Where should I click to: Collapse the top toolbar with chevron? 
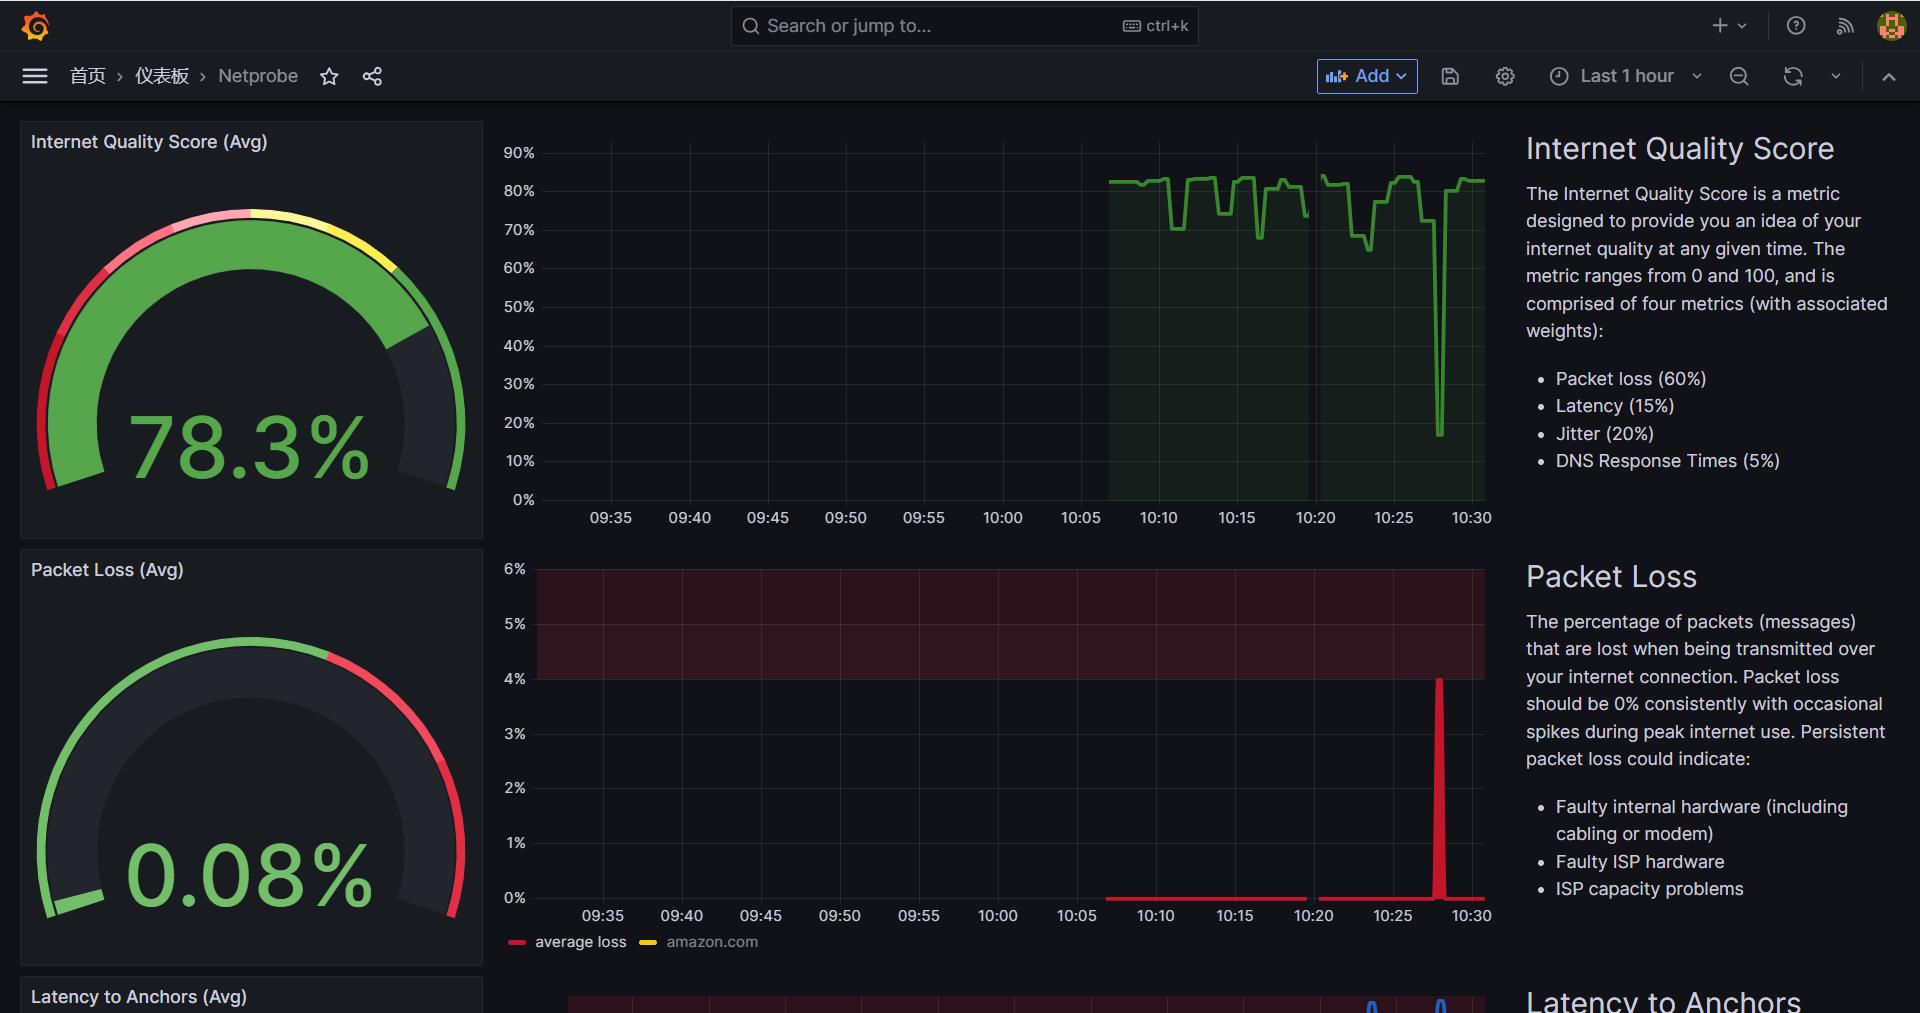1889,76
